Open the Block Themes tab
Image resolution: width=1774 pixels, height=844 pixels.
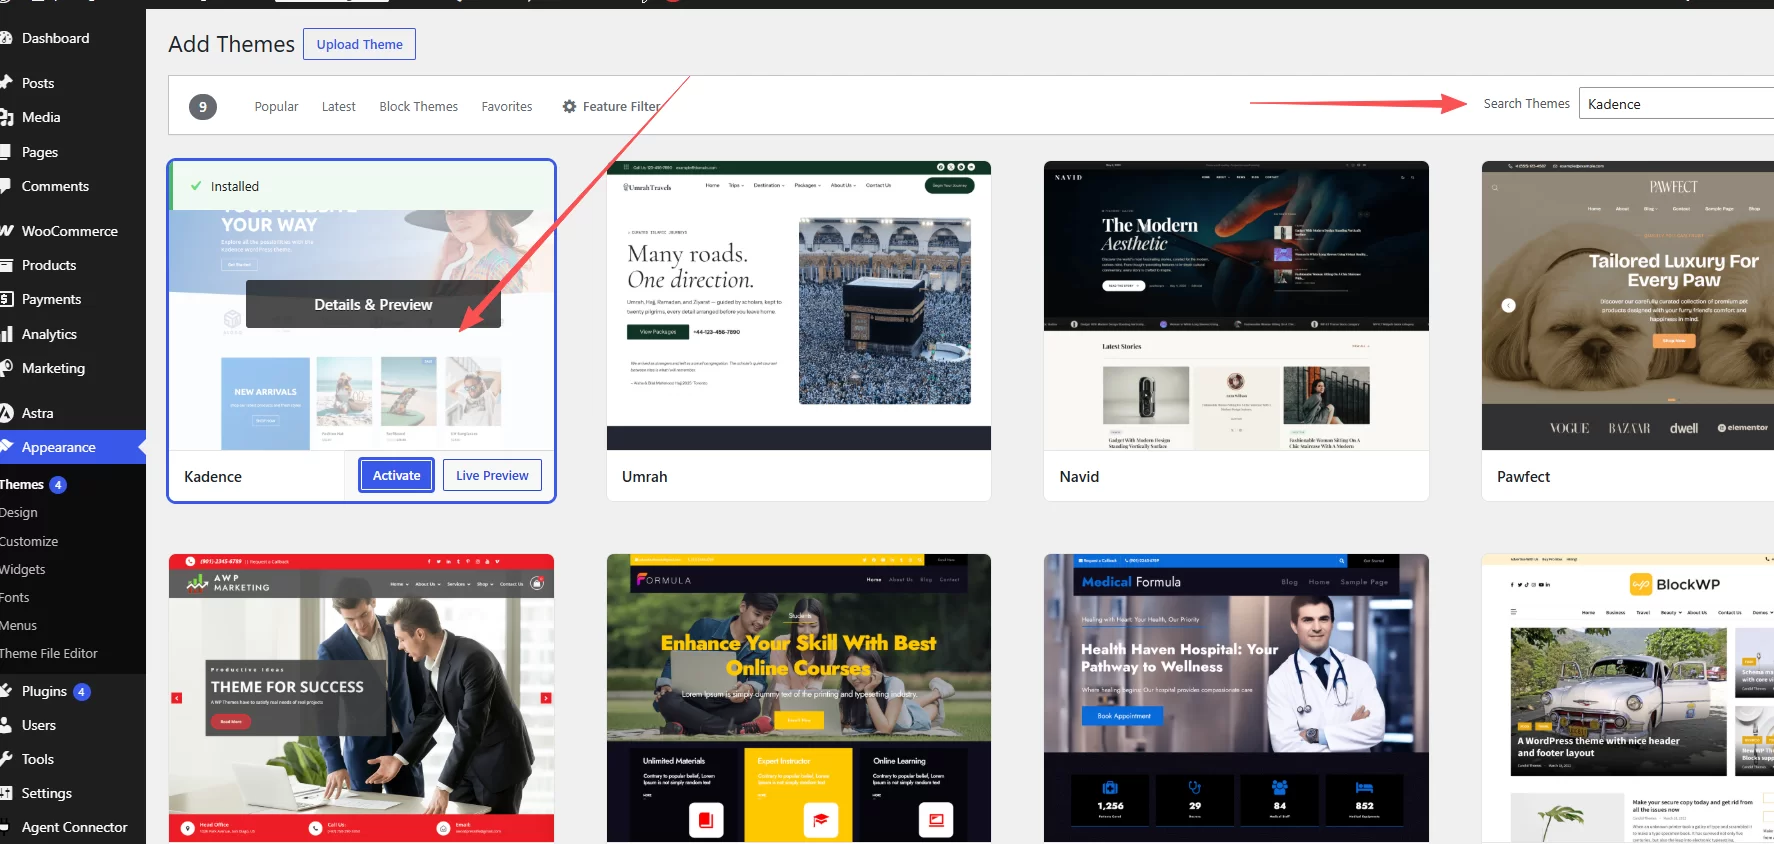point(418,106)
